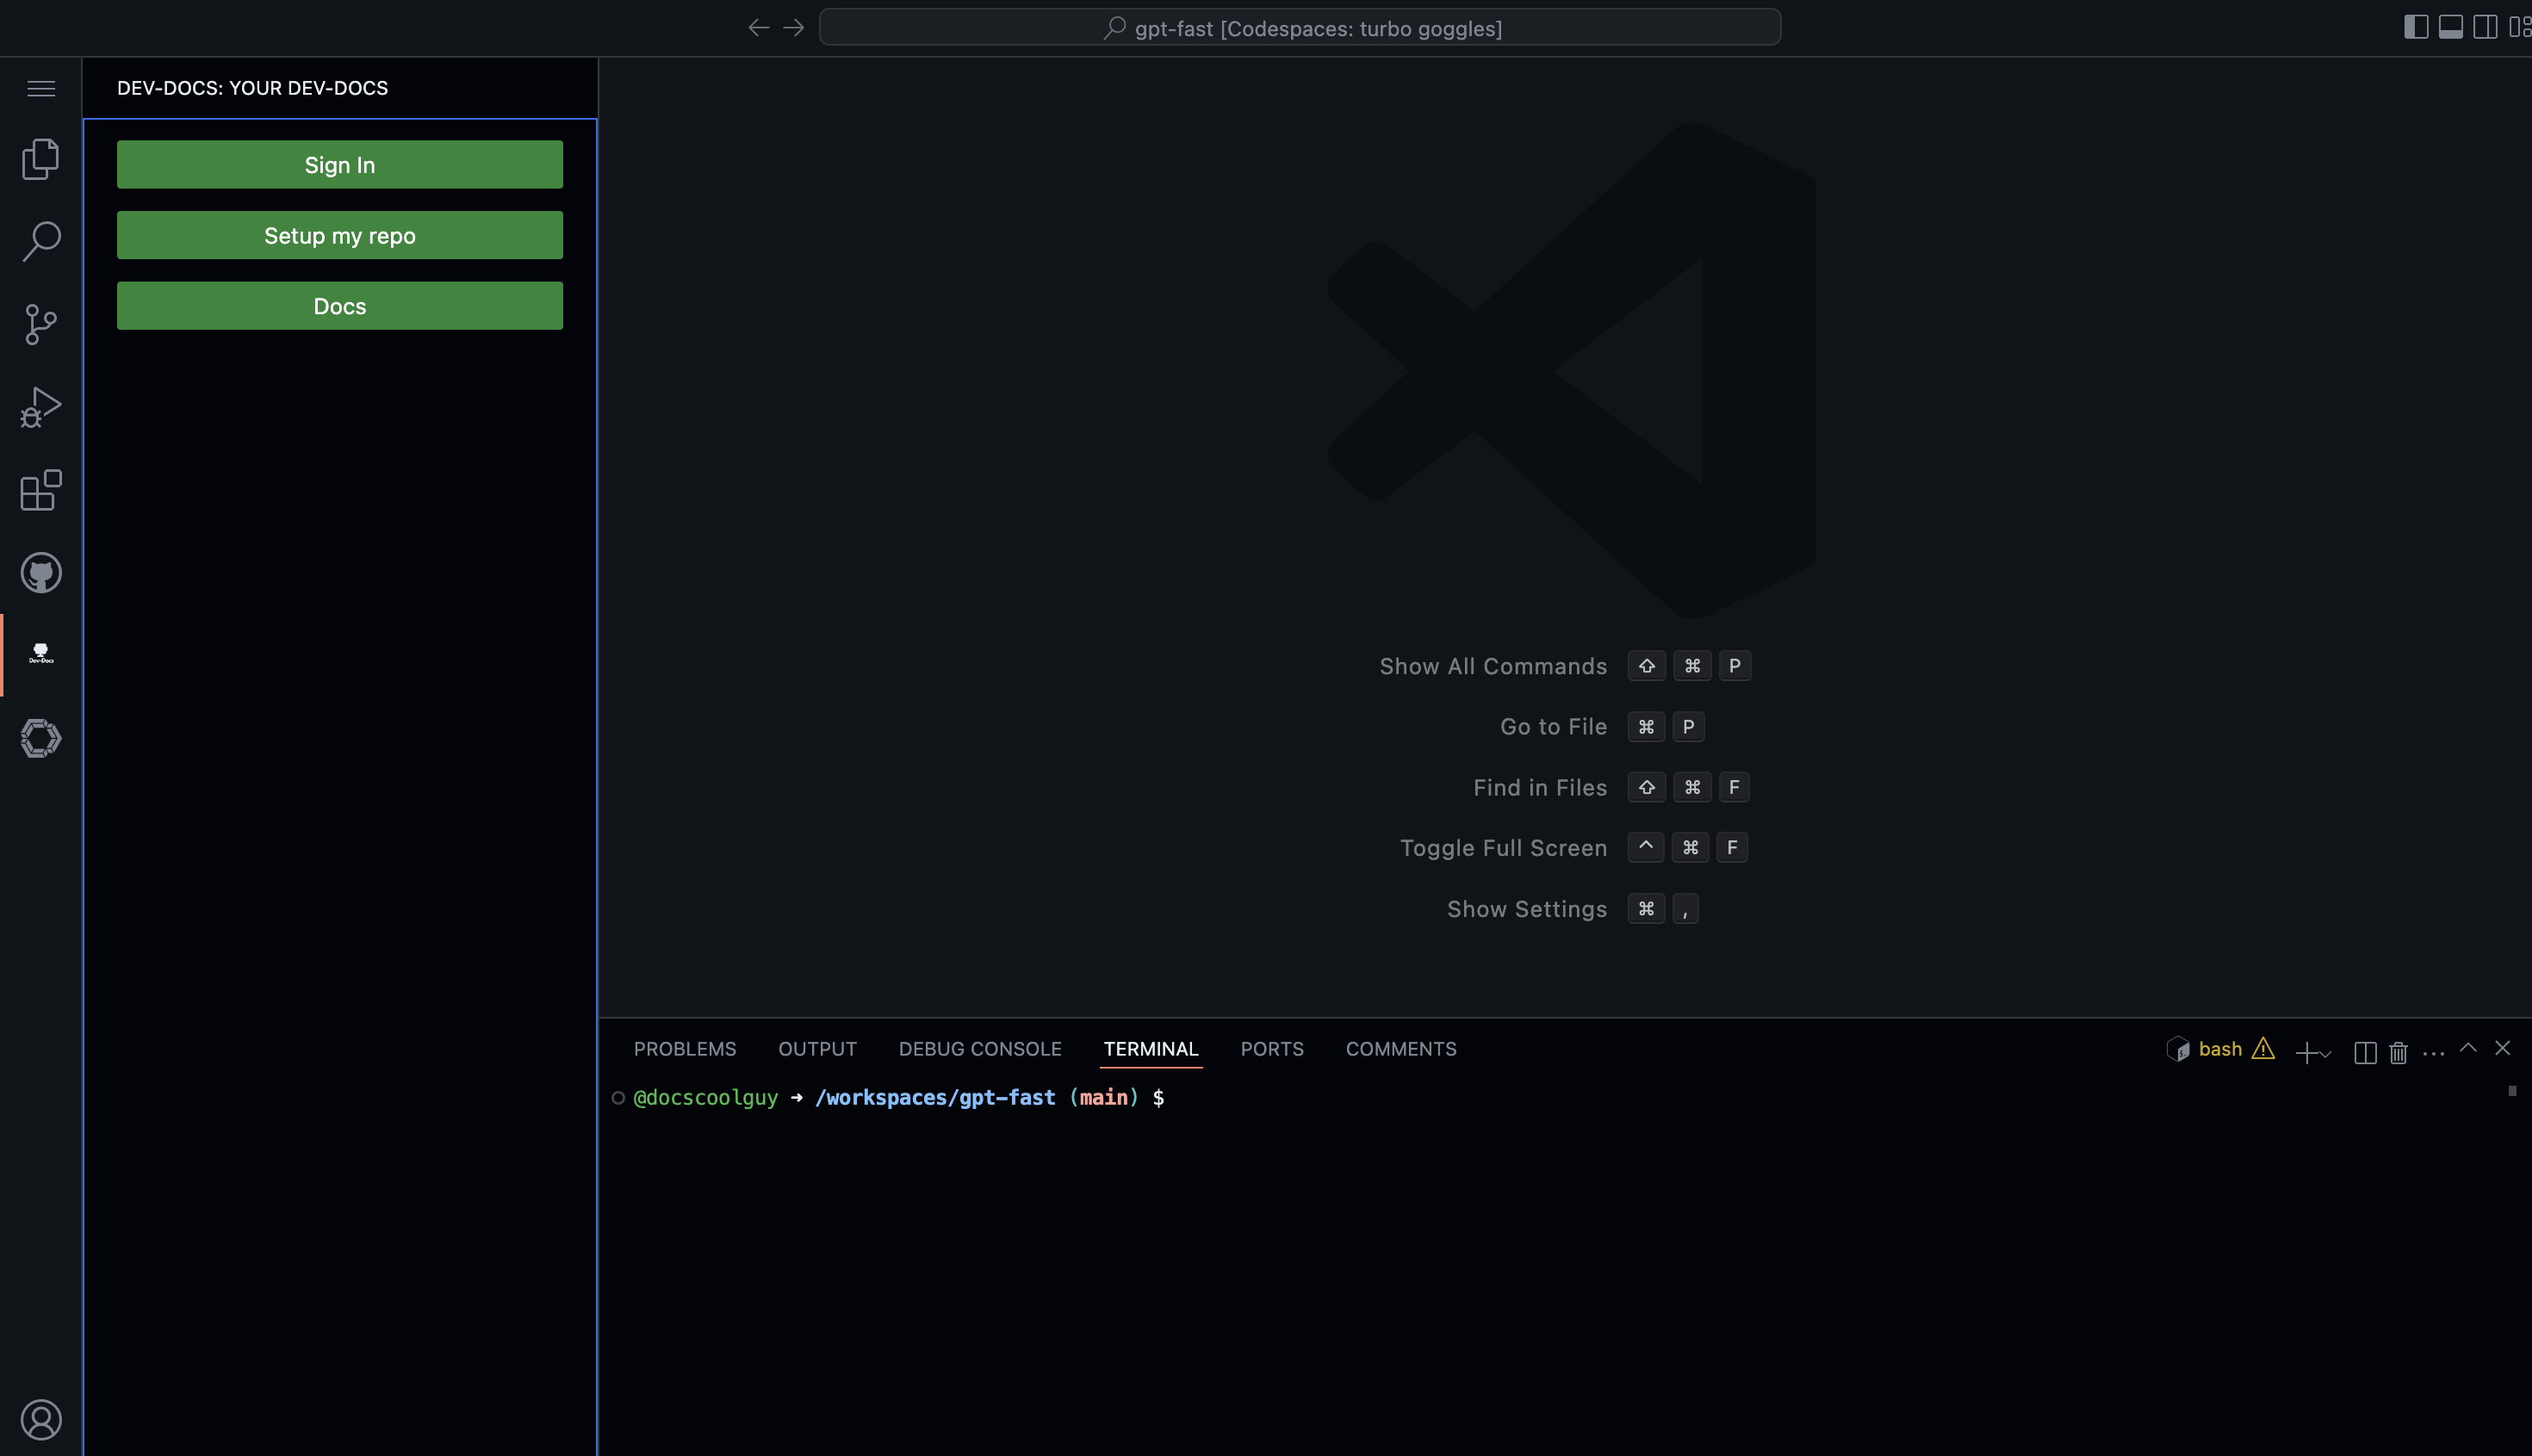
Task: Open the hamburger application menu
Action: 41,88
